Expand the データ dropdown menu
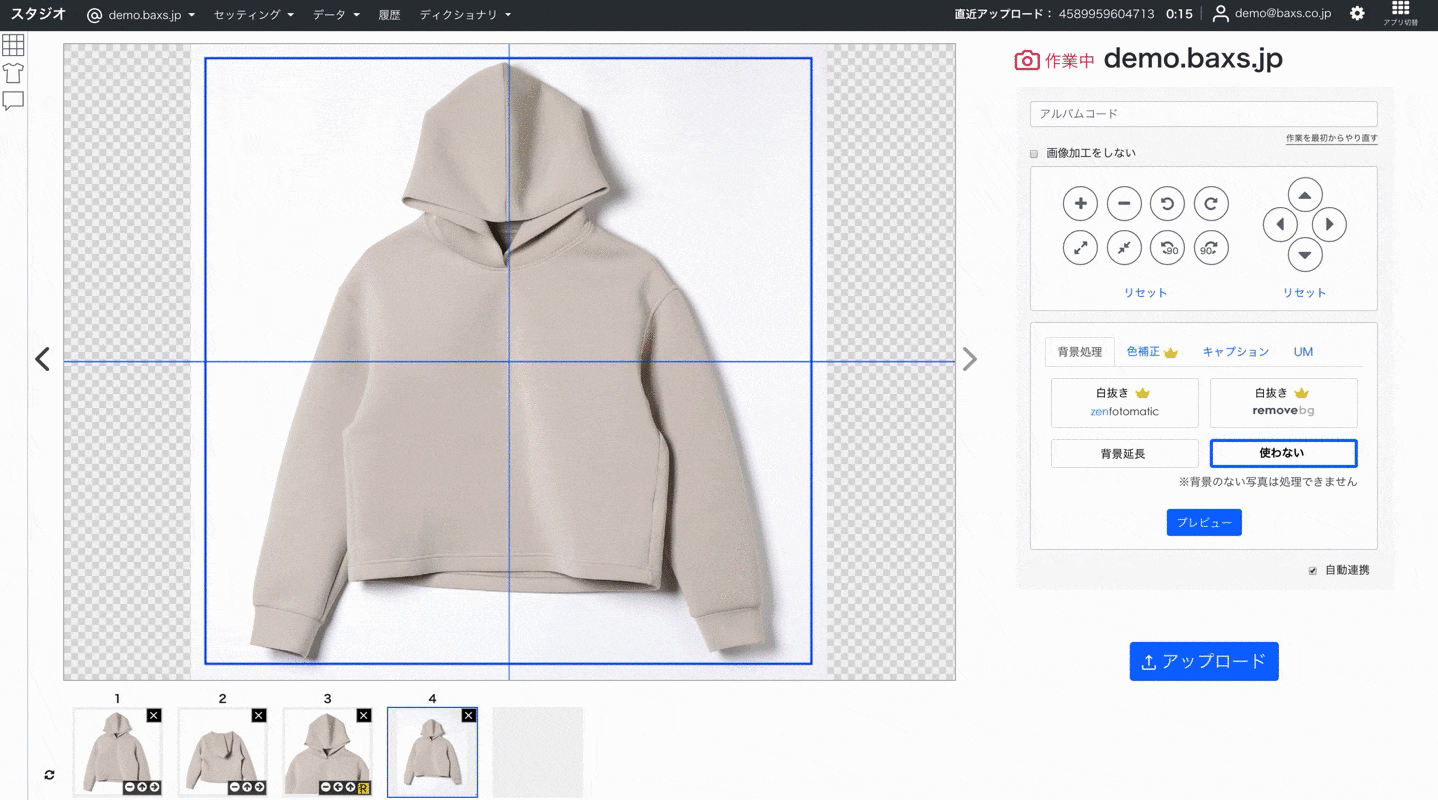The width and height of the screenshot is (1438, 800). (336, 15)
